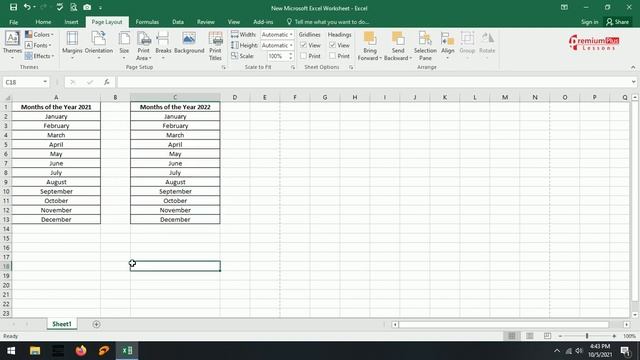Image resolution: width=640 pixels, height=360 pixels.
Task: Switch to the Data tab
Action: (178, 22)
